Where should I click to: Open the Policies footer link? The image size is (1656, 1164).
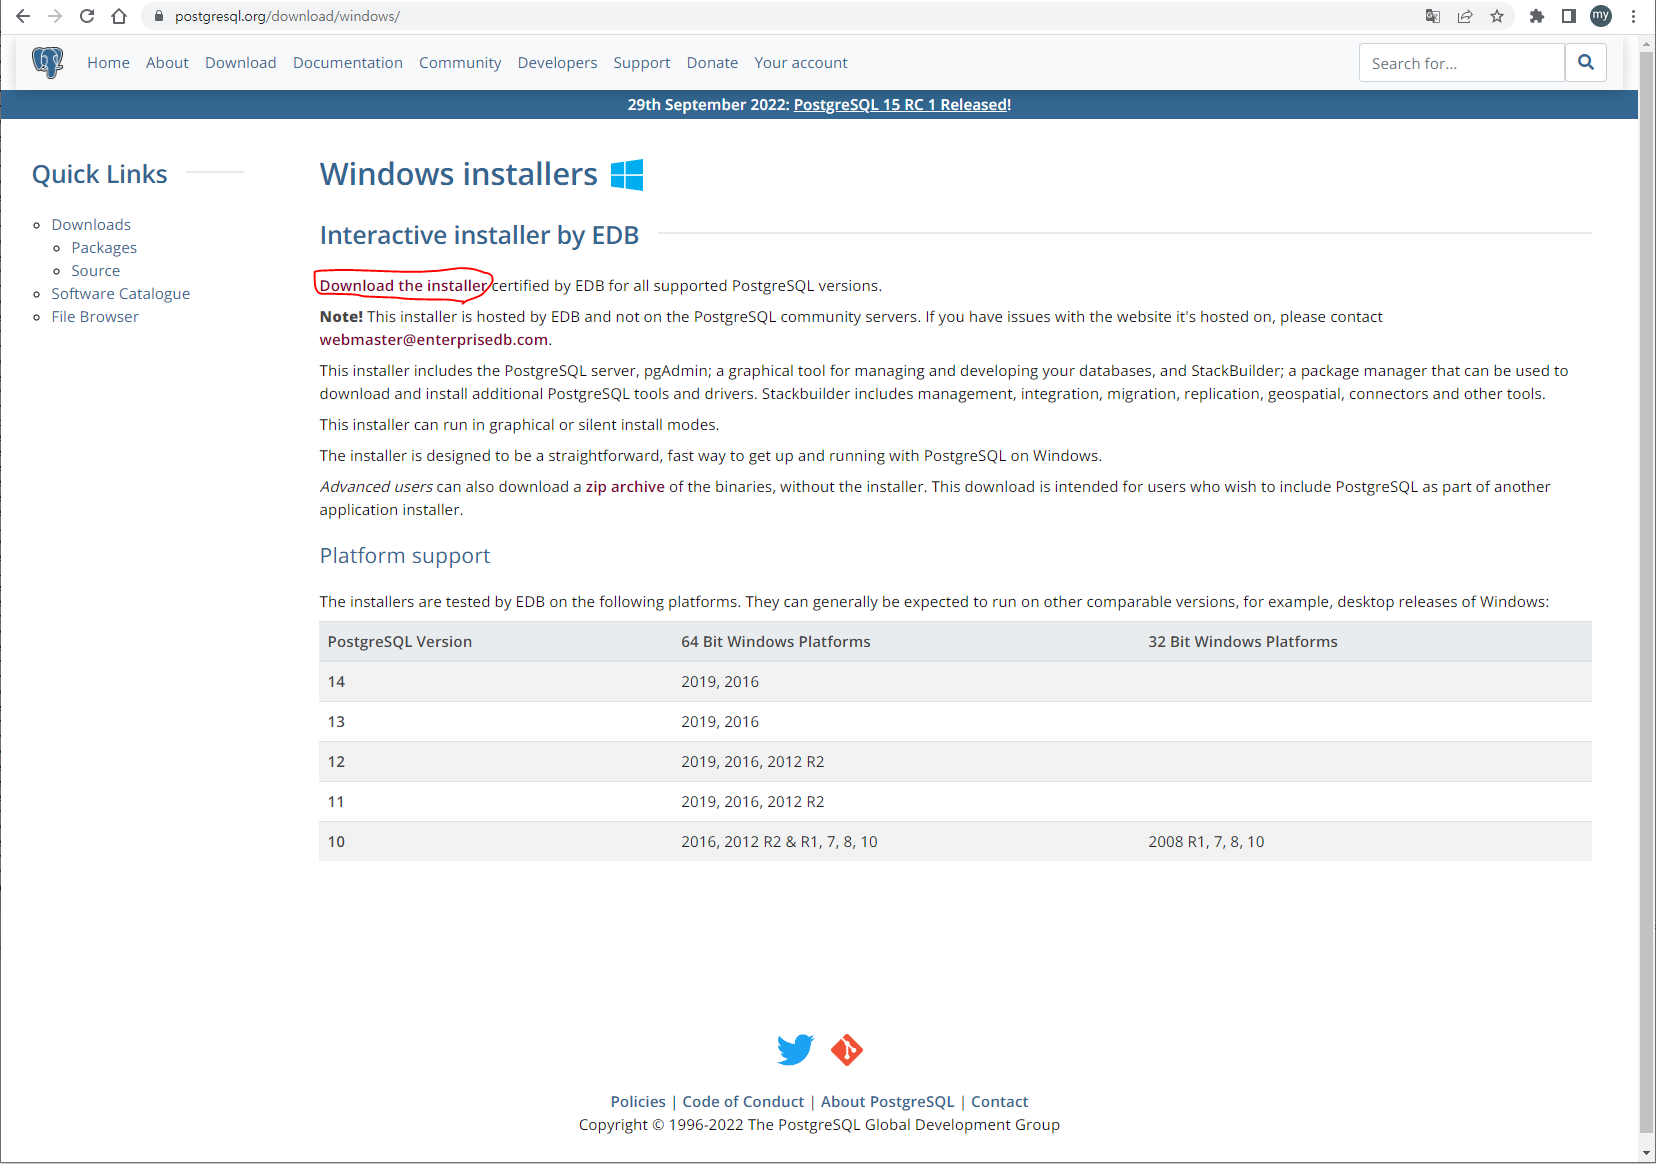(x=638, y=1102)
